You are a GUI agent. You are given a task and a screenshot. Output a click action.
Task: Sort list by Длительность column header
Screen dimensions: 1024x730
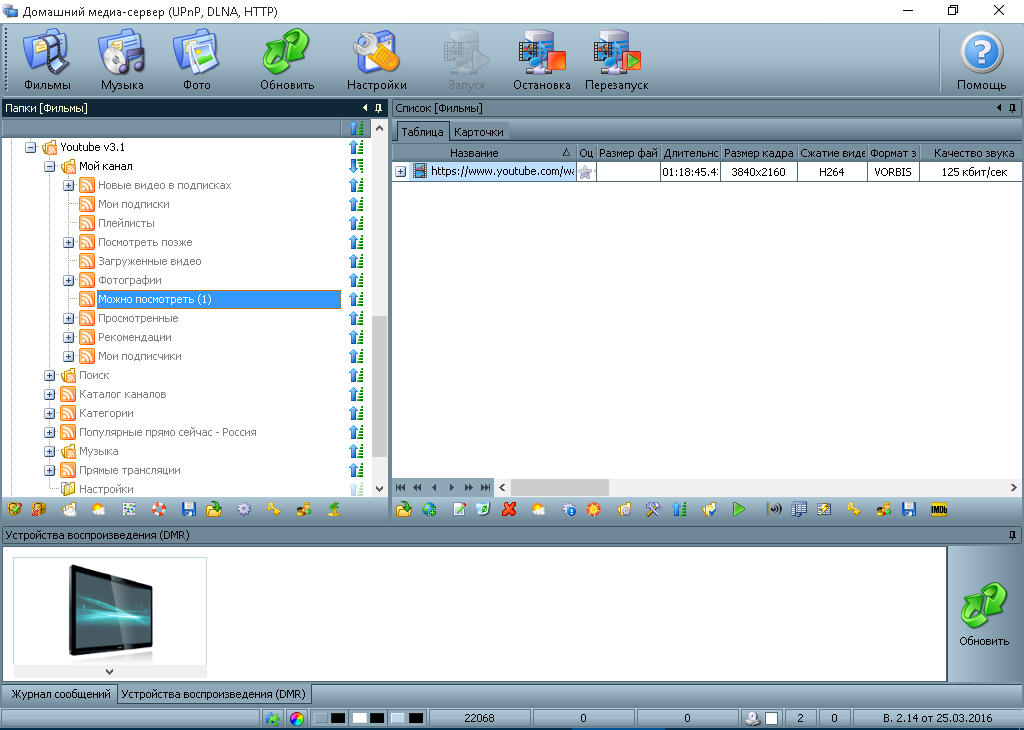coord(690,153)
